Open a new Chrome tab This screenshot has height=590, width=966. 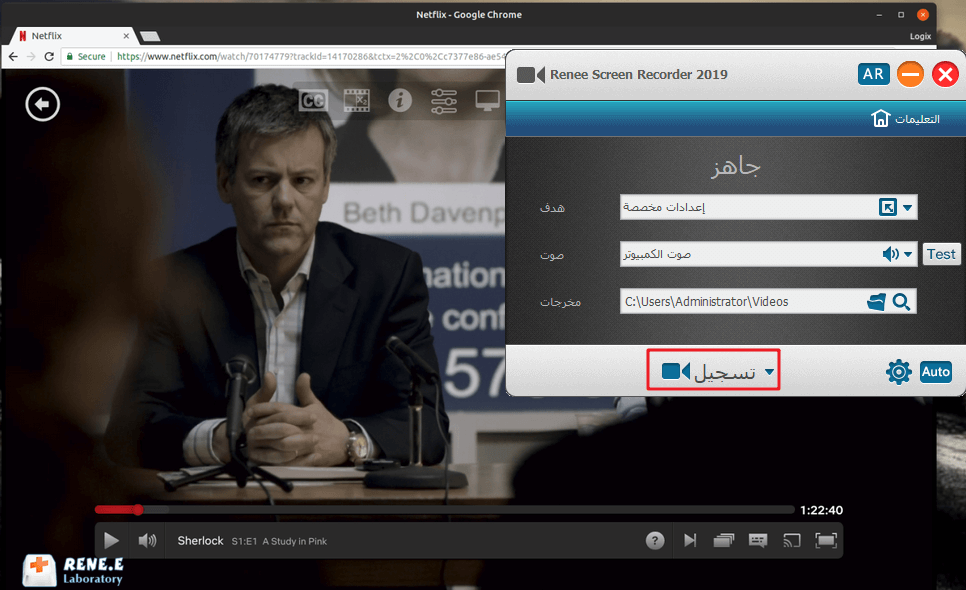pyautogui.click(x=150, y=36)
